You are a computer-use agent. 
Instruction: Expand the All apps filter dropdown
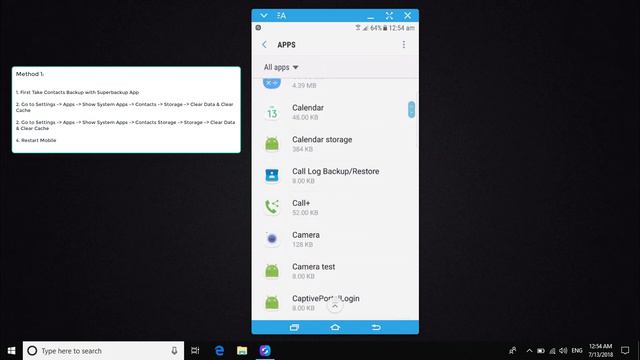[x=281, y=67]
